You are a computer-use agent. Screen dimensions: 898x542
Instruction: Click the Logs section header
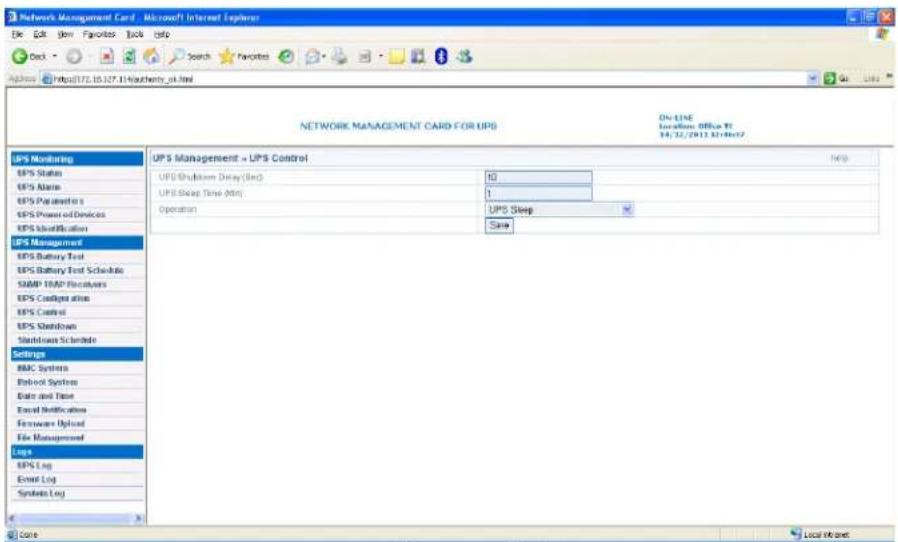[77, 451]
